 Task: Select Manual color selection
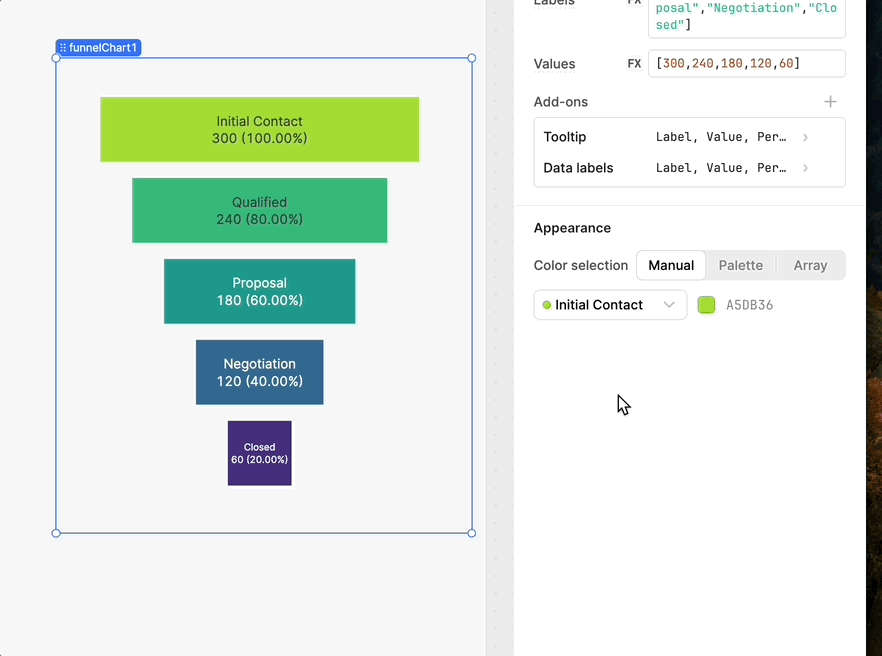(670, 265)
